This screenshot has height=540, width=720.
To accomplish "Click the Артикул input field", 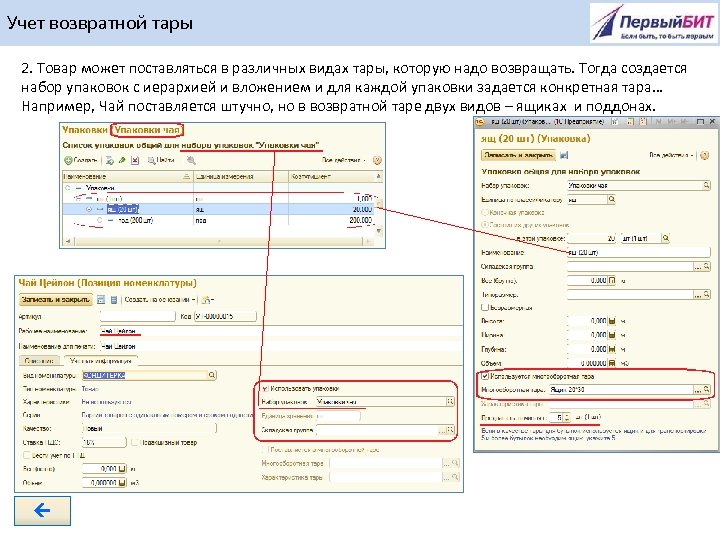I will [x=137, y=316].
